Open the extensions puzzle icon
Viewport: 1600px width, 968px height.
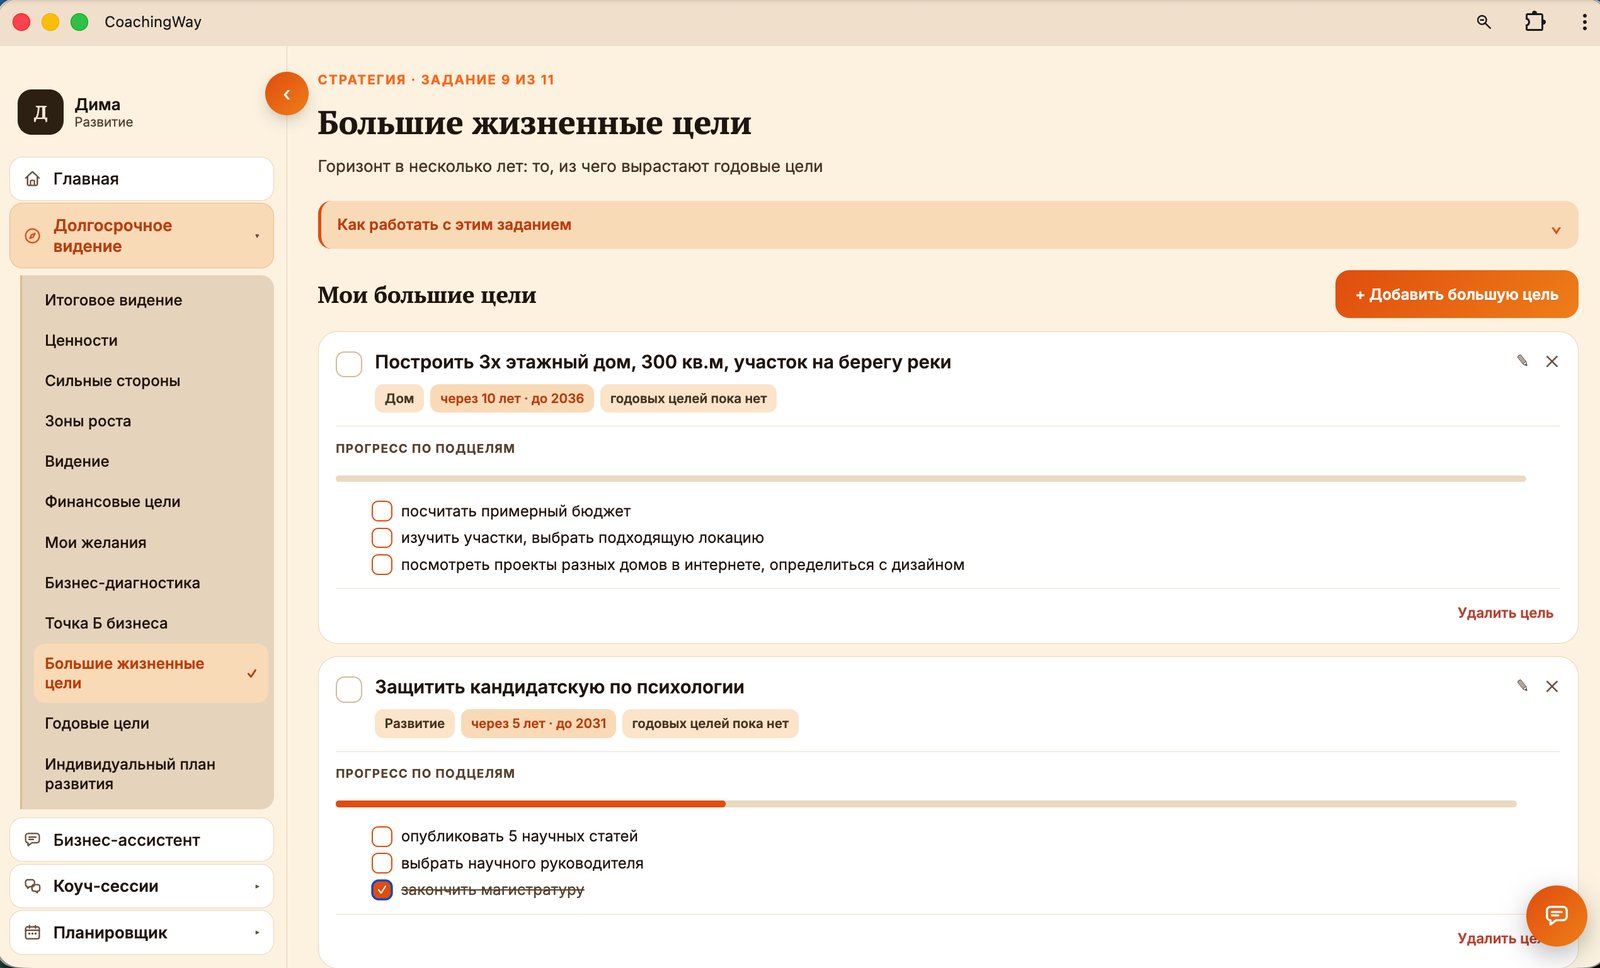(1535, 21)
